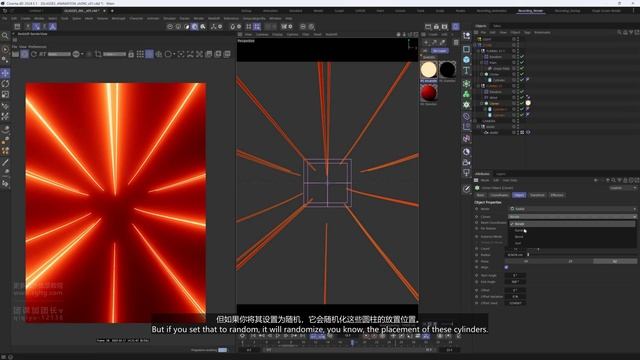Toggle the Align checkbox
The width and height of the screenshot is (640, 360).
click(x=507, y=267)
